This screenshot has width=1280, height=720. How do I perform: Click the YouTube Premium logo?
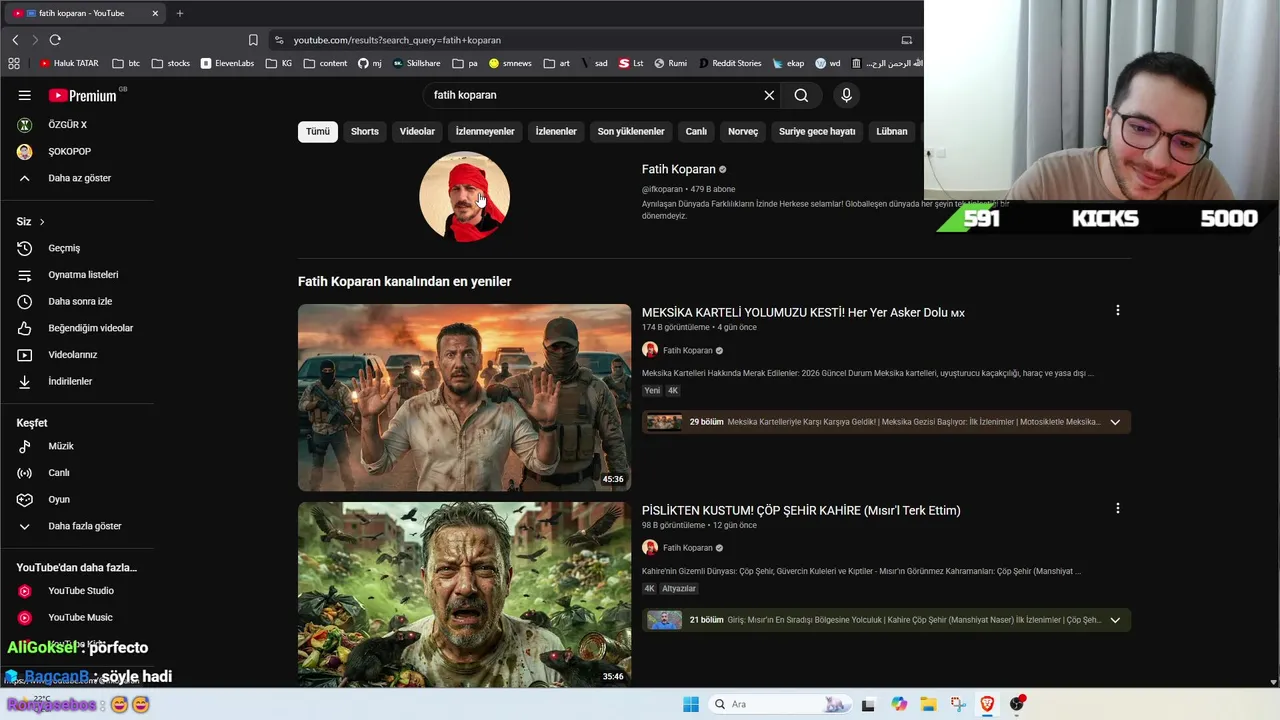point(83,96)
